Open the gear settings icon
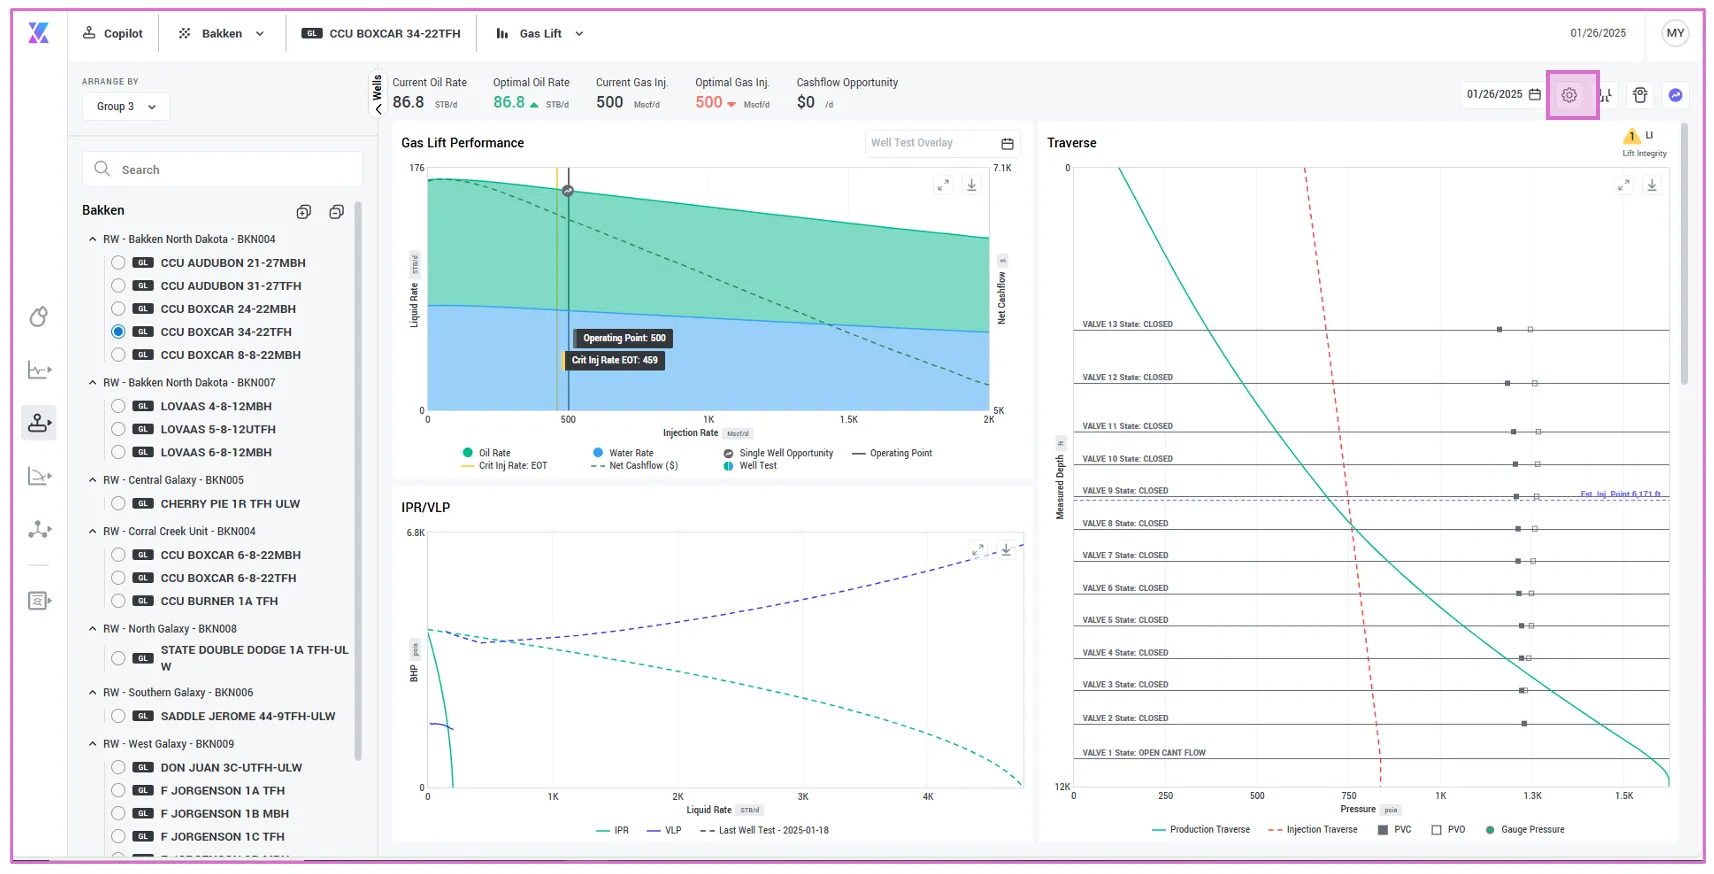The height and width of the screenshot is (874, 1714). click(x=1570, y=95)
